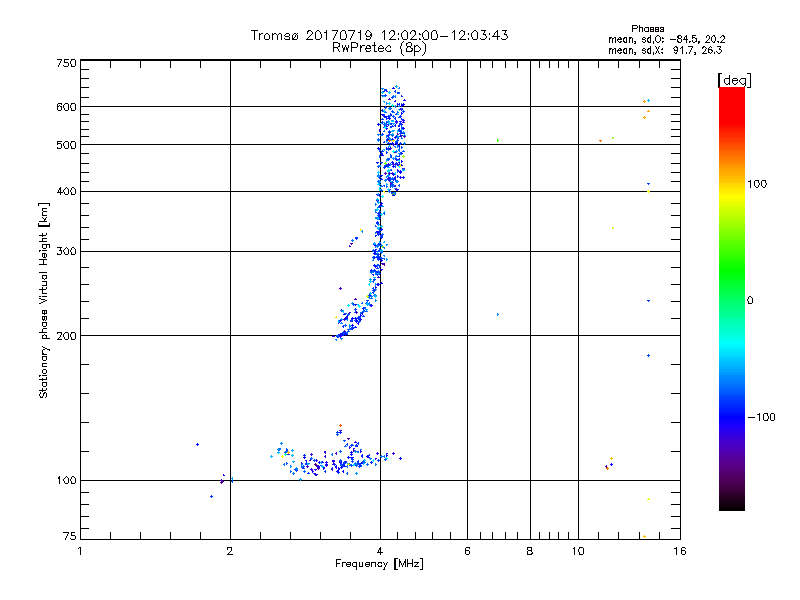
Task: Click the '[deg]' colorbar unit label
Action: coord(734,80)
